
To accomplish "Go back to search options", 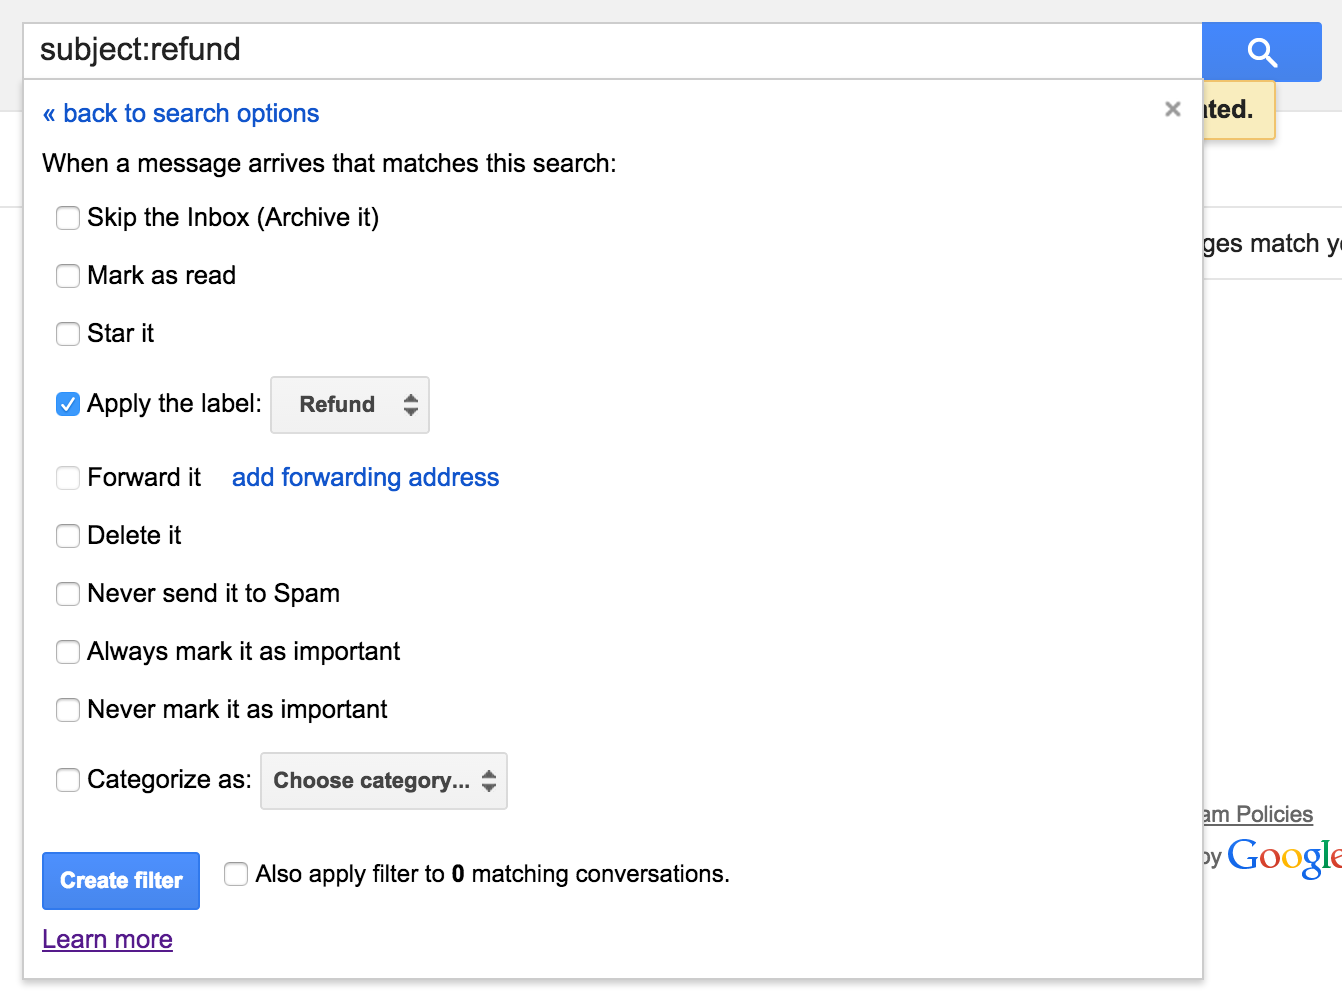I will (x=181, y=114).
